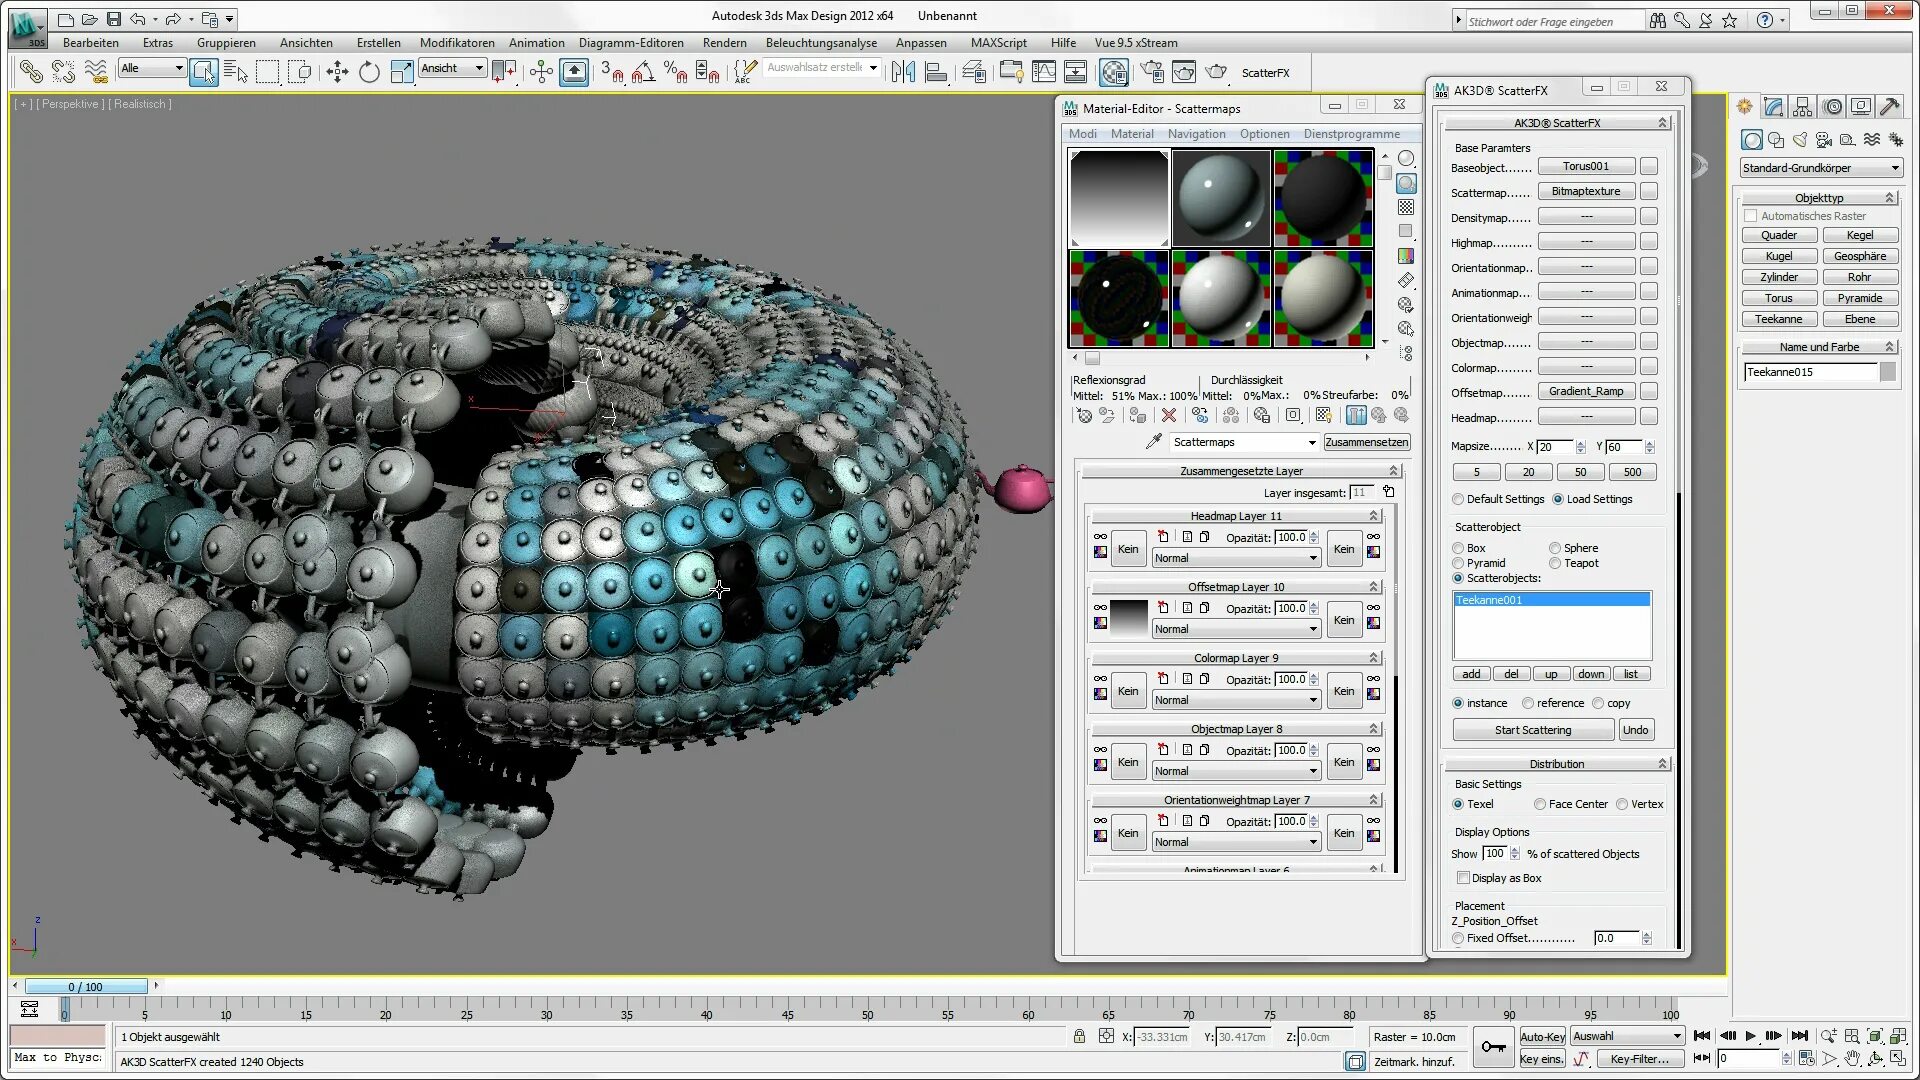The image size is (1920, 1080).
Task: Click the material eyedropper icon
Action: (1153, 441)
